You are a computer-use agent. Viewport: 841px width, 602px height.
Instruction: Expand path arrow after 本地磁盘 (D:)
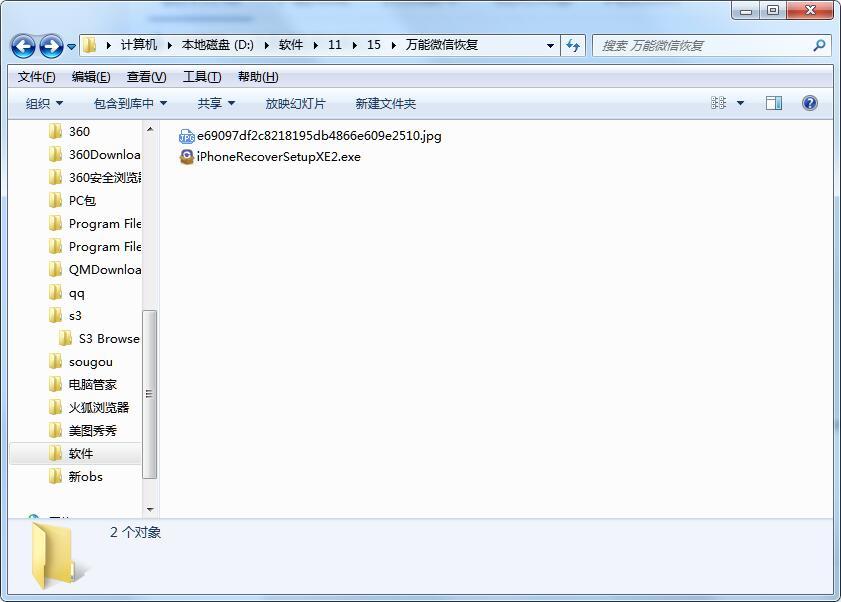[x=267, y=46]
